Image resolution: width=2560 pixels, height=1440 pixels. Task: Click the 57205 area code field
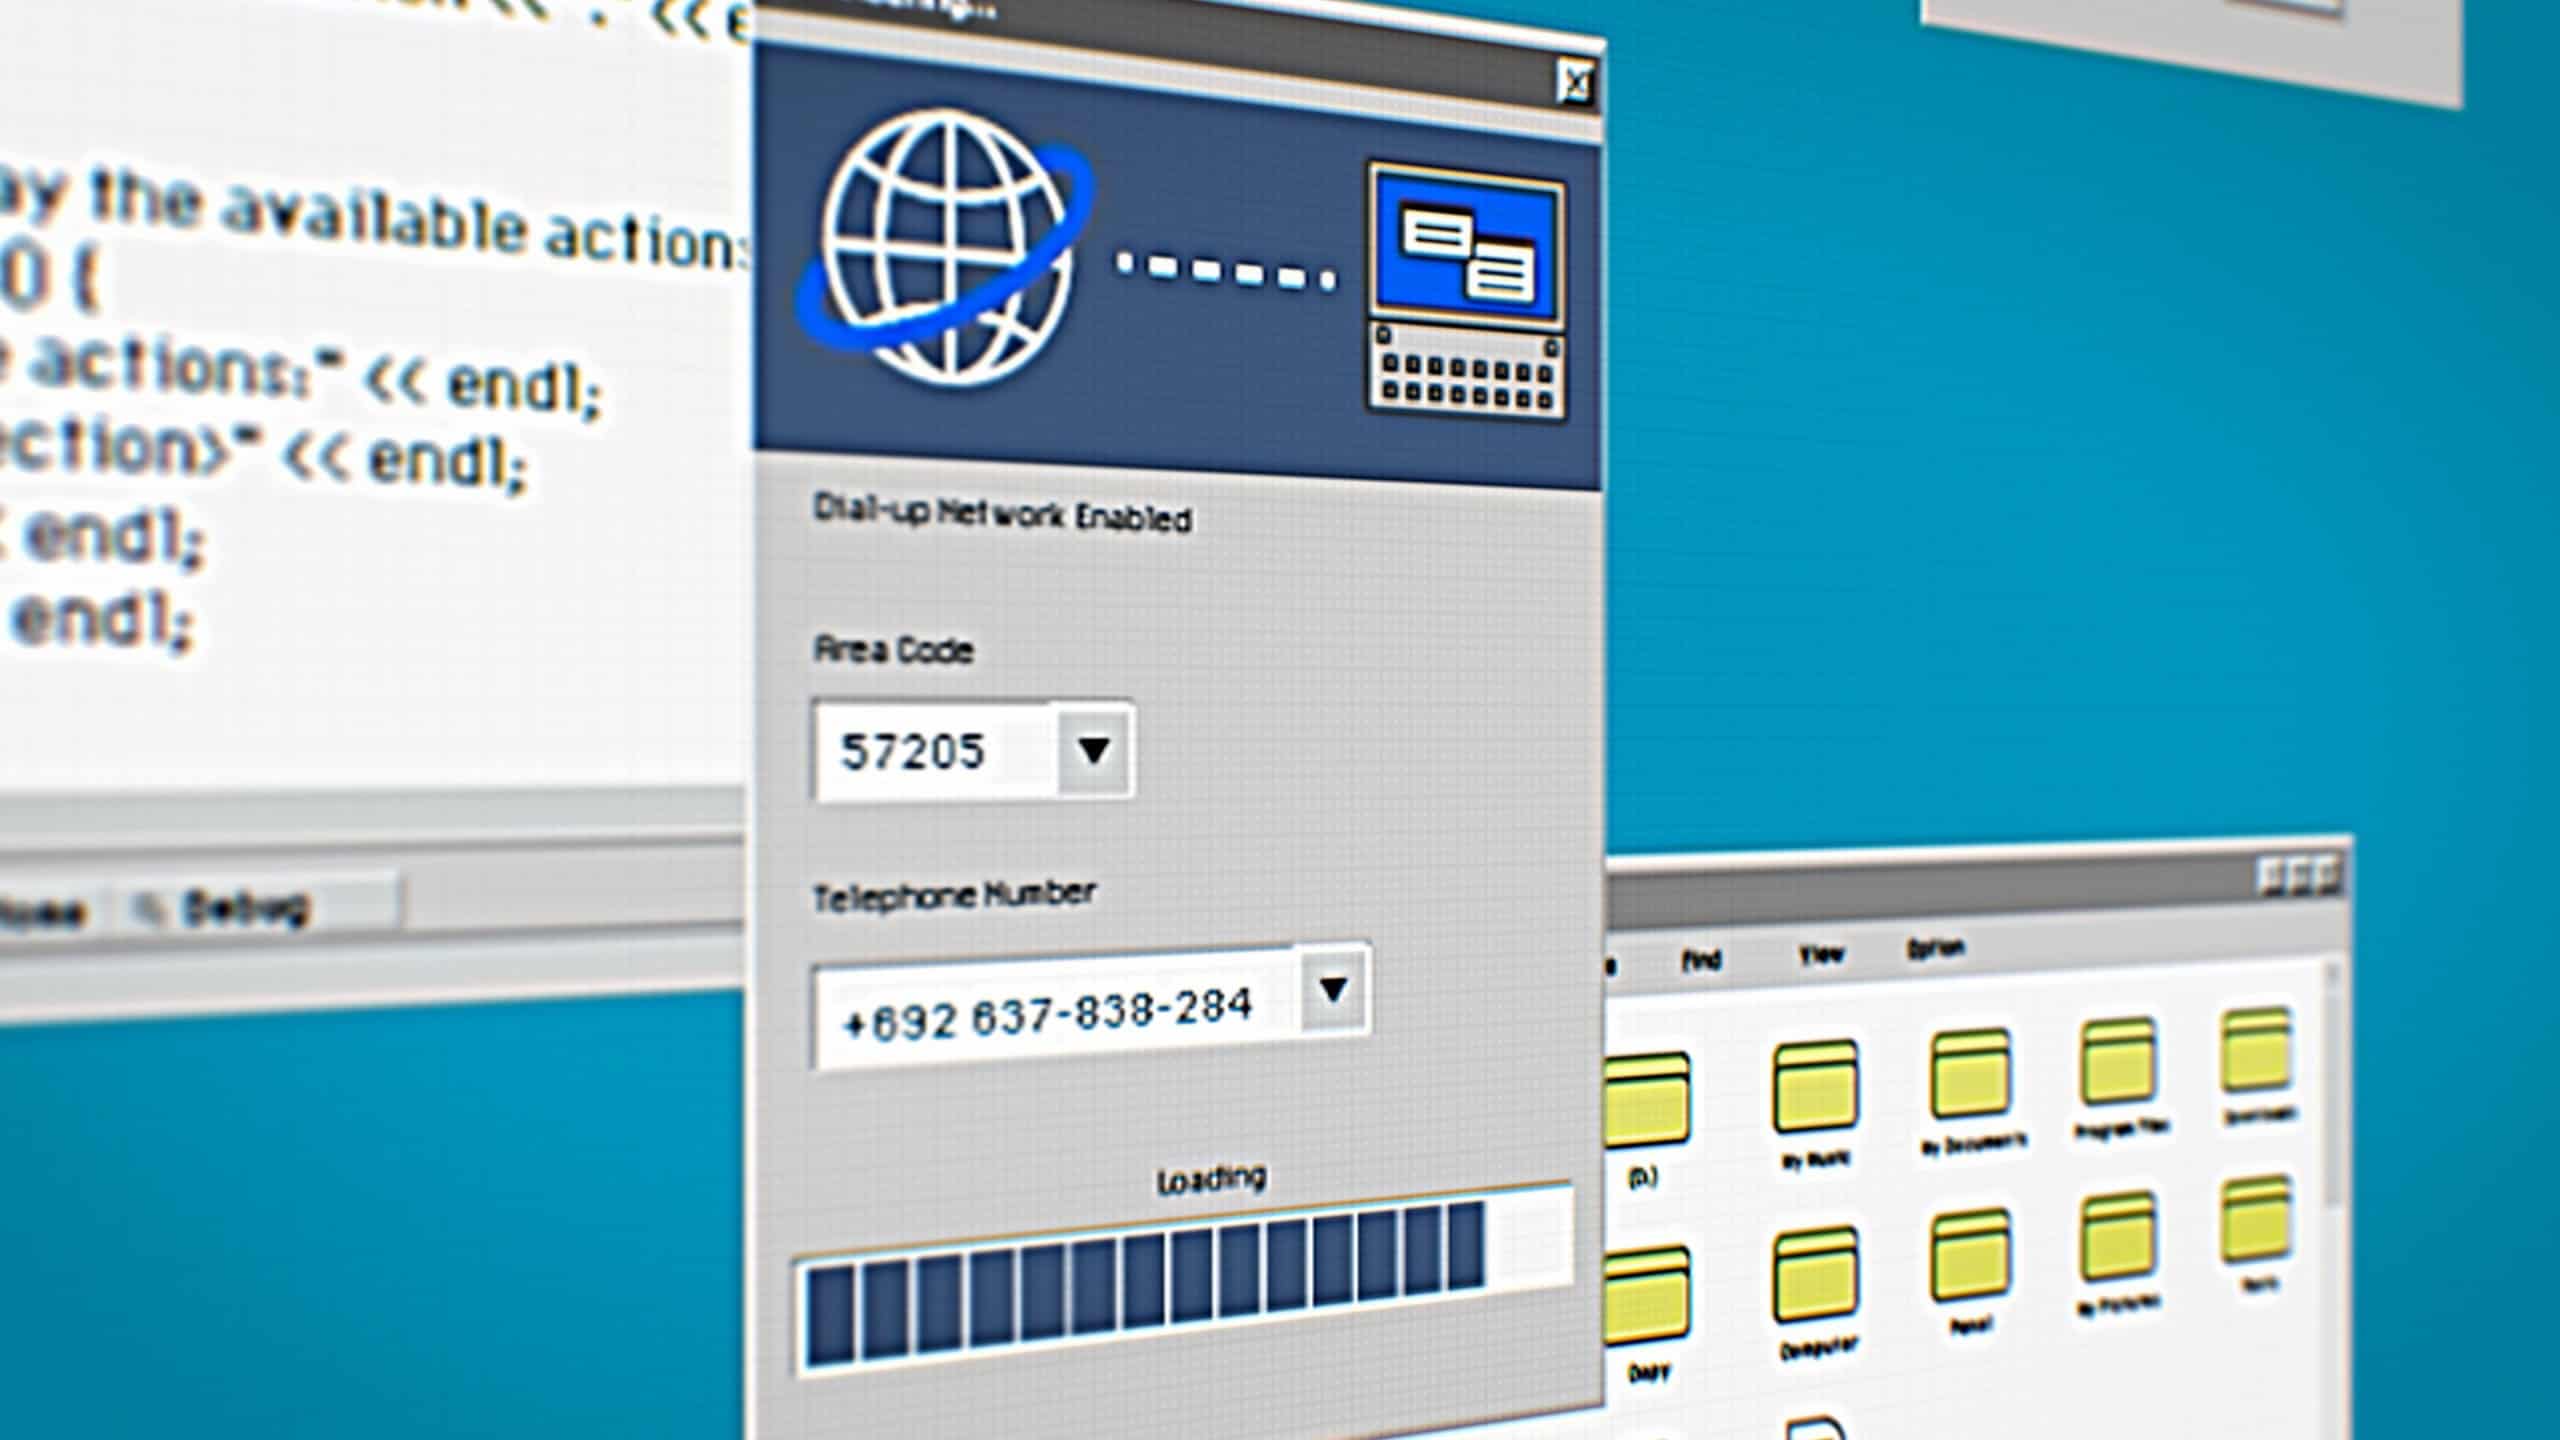[935, 751]
